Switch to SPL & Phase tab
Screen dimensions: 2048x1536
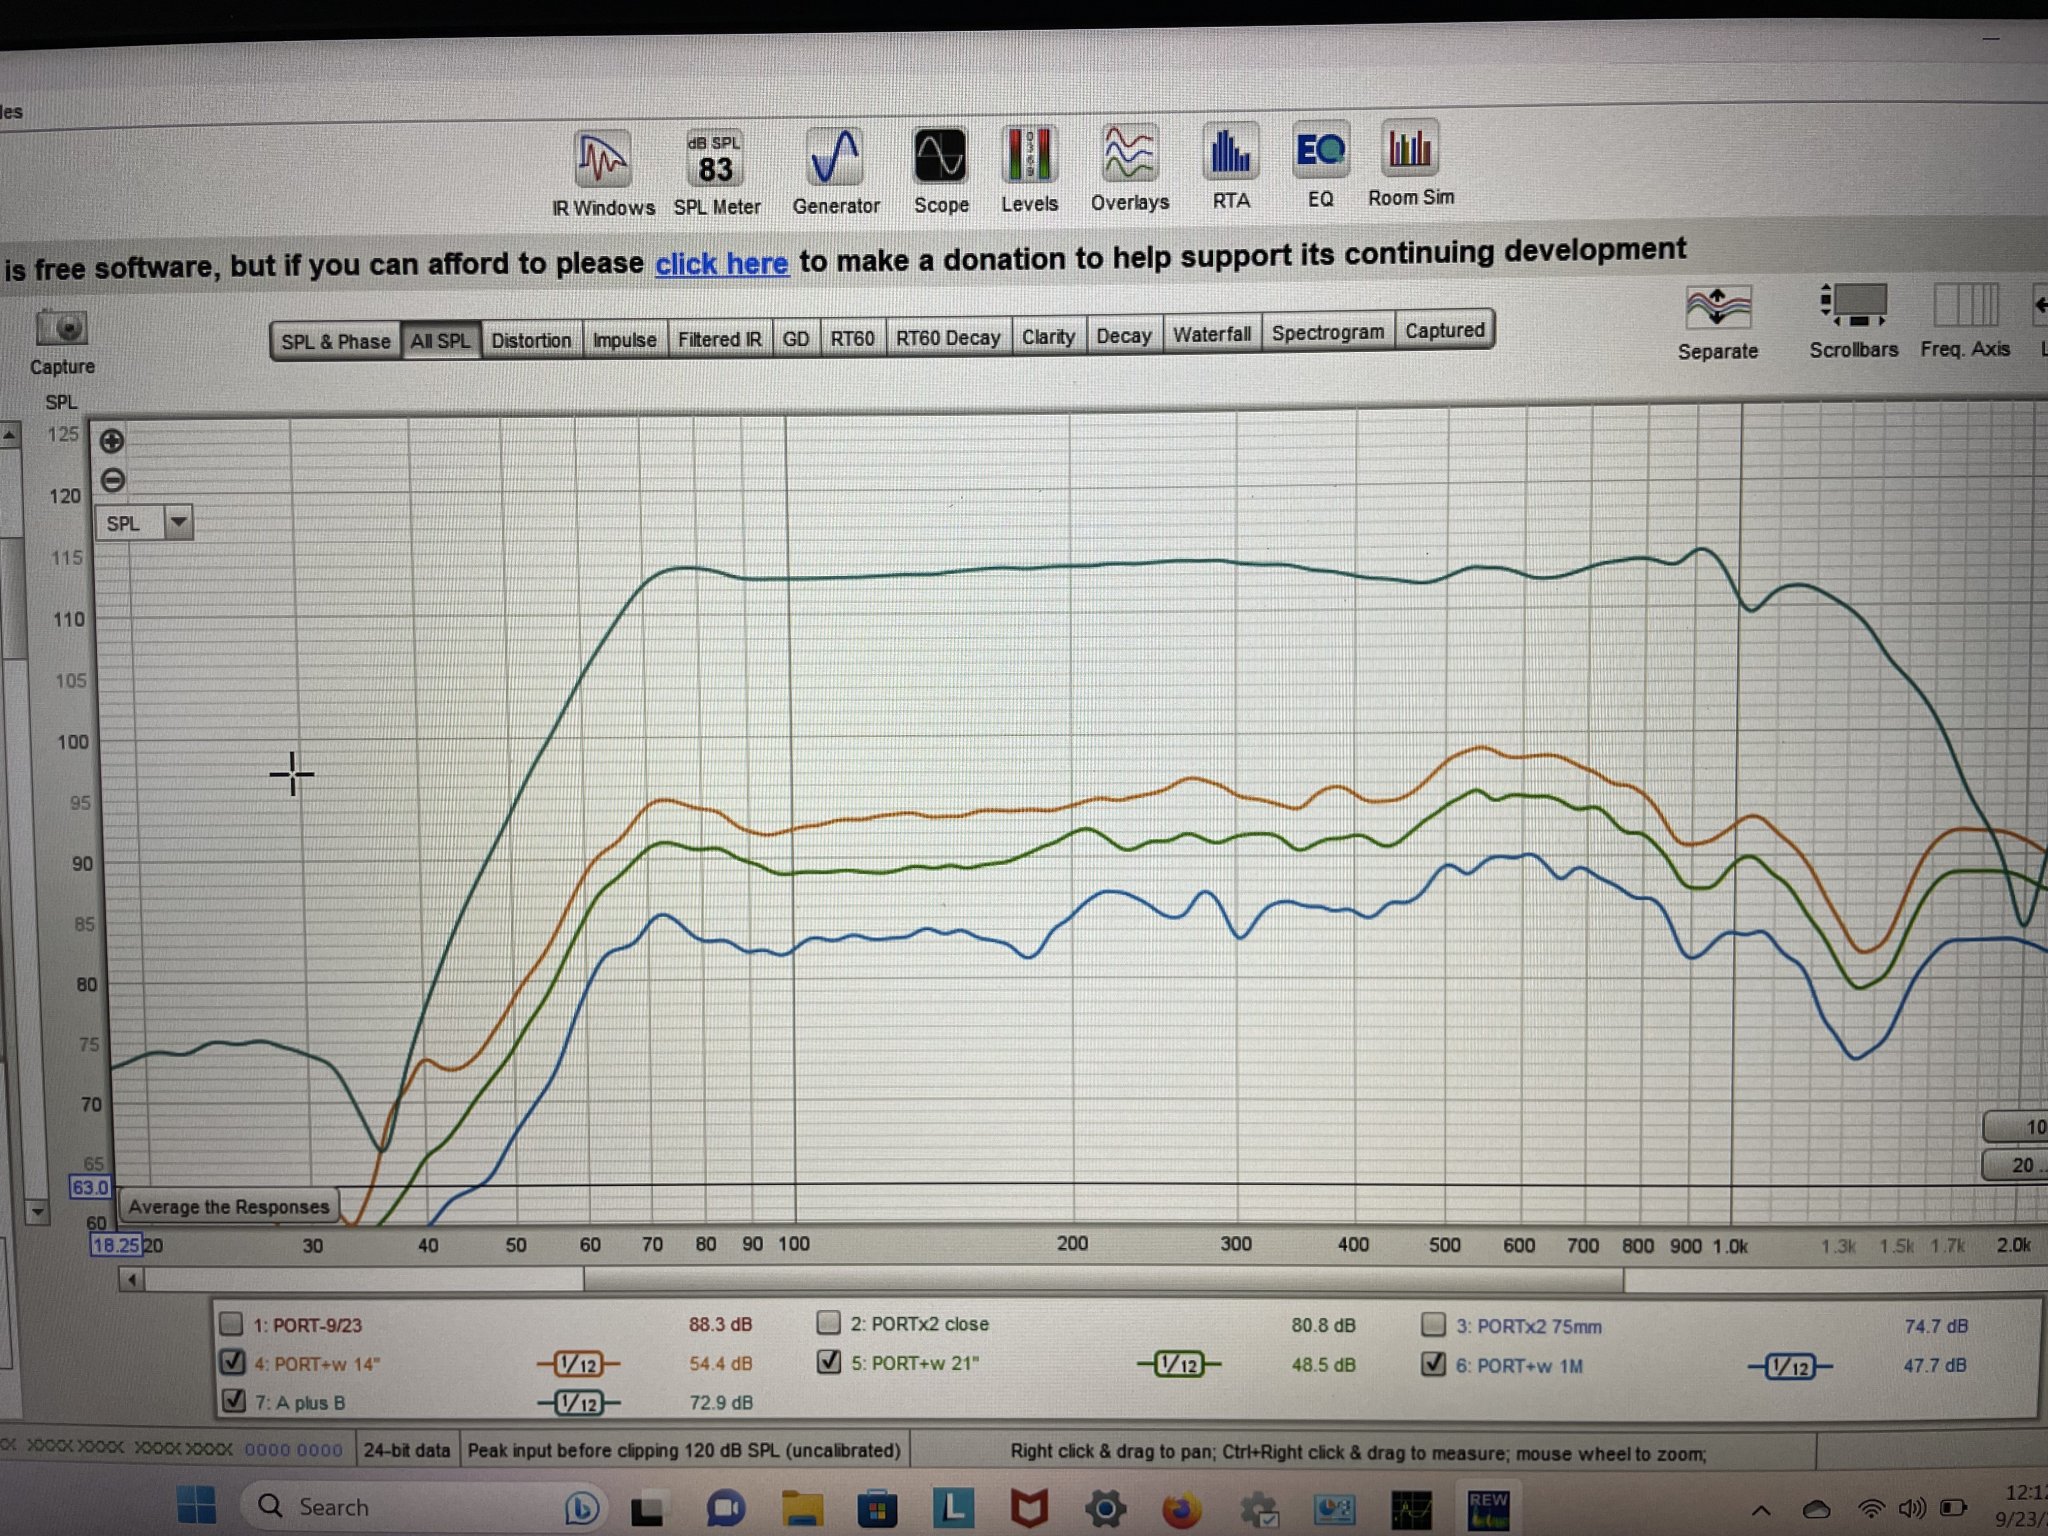click(x=335, y=341)
